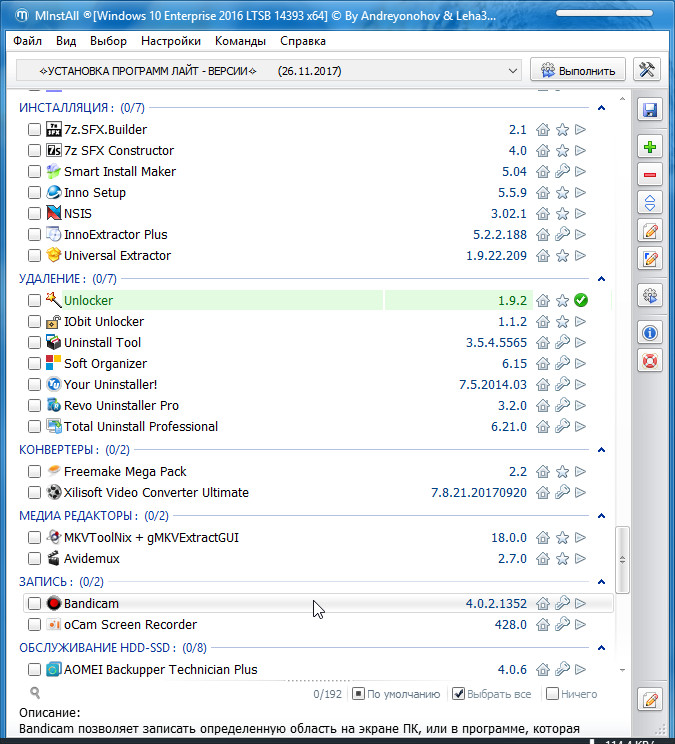Collapse the УДАЛЕНИЕ section
The height and width of the screenshot is (744, 675).
[601, 279]
